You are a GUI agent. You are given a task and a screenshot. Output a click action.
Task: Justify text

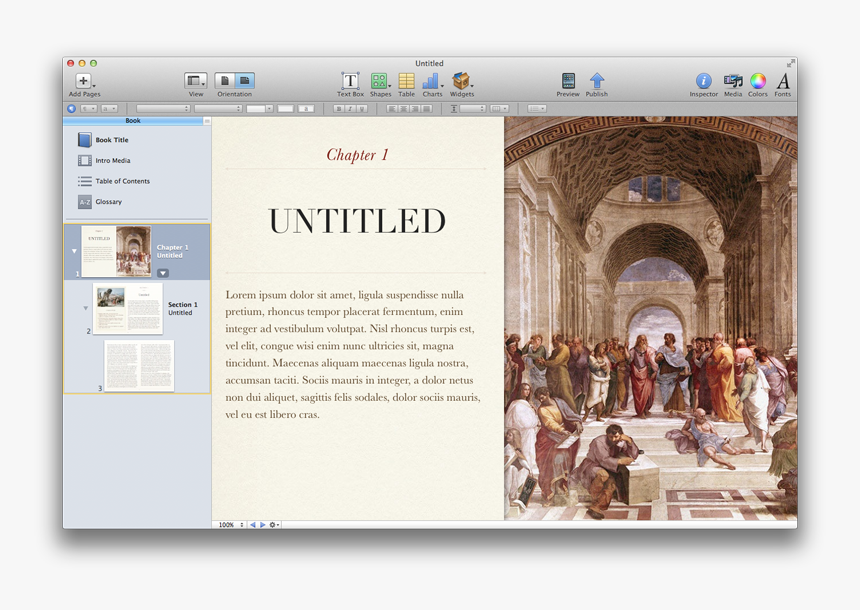[427, 109]
